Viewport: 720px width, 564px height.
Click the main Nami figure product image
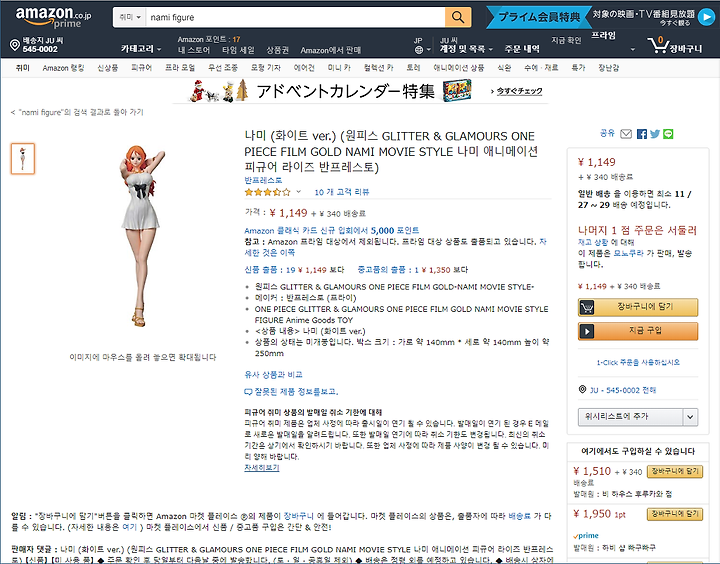[142, 236]
